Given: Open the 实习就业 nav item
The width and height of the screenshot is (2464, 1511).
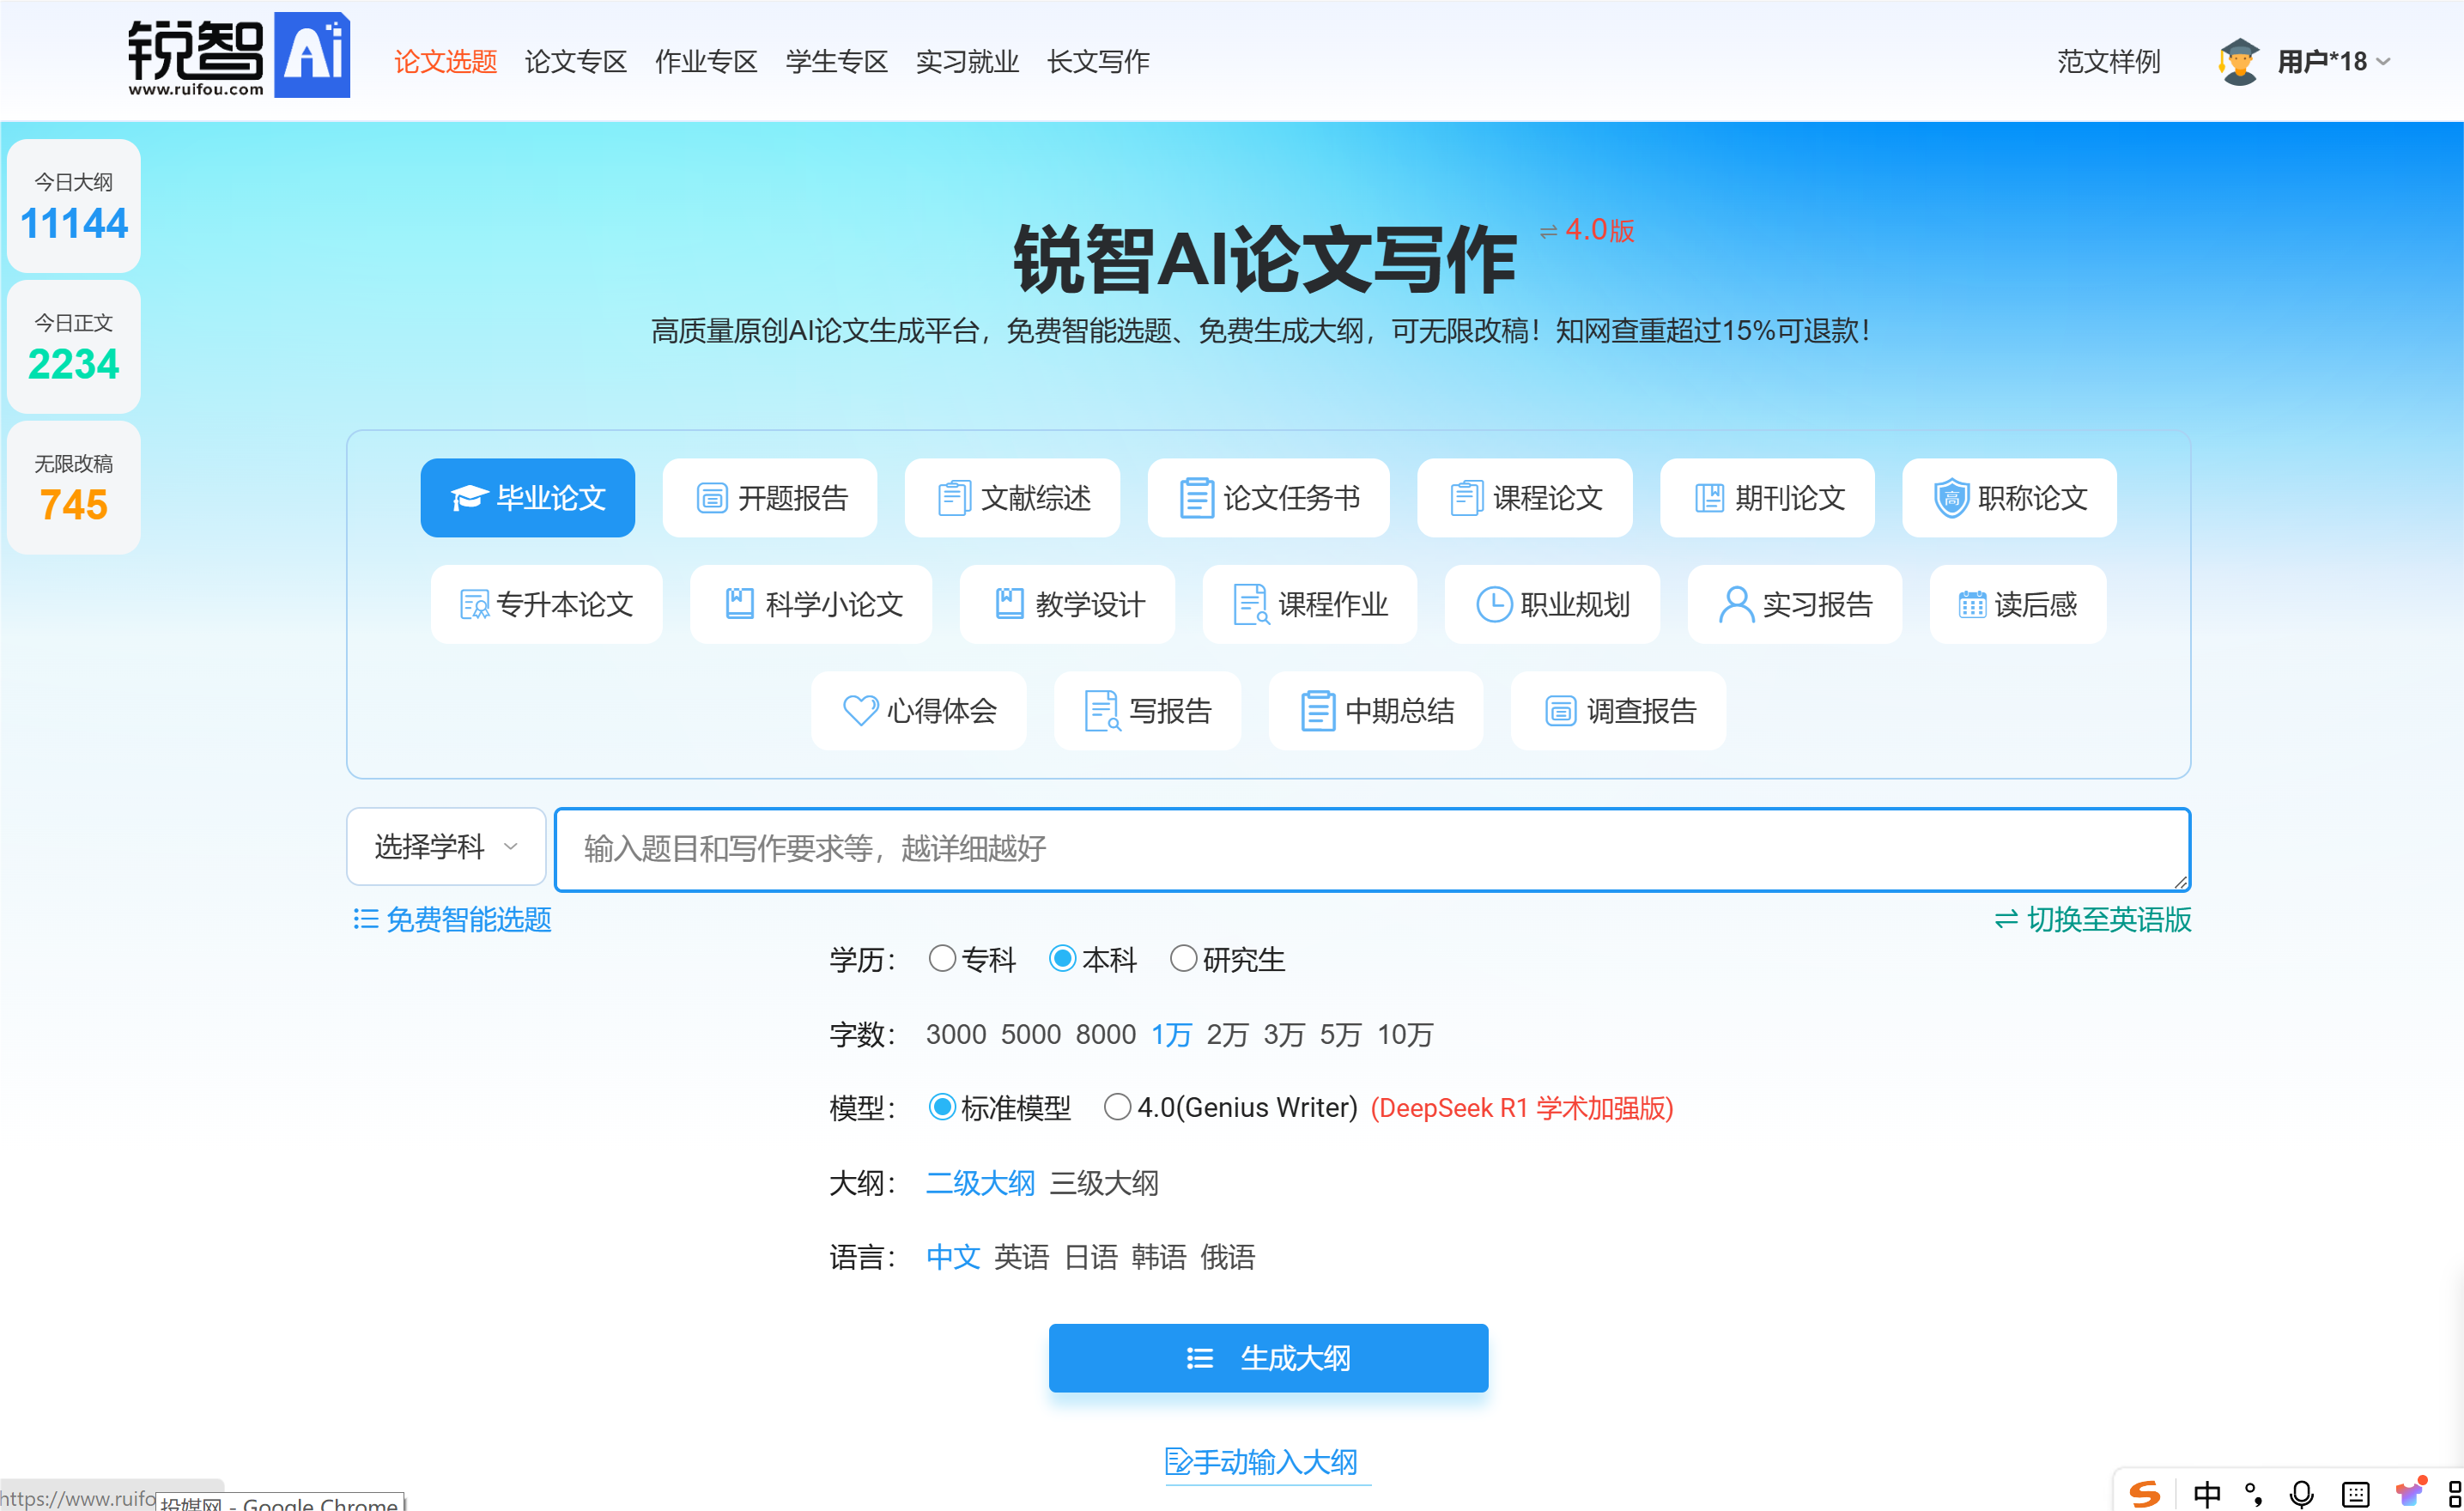Looking at the screenshot, I should (x=968, y=62).
